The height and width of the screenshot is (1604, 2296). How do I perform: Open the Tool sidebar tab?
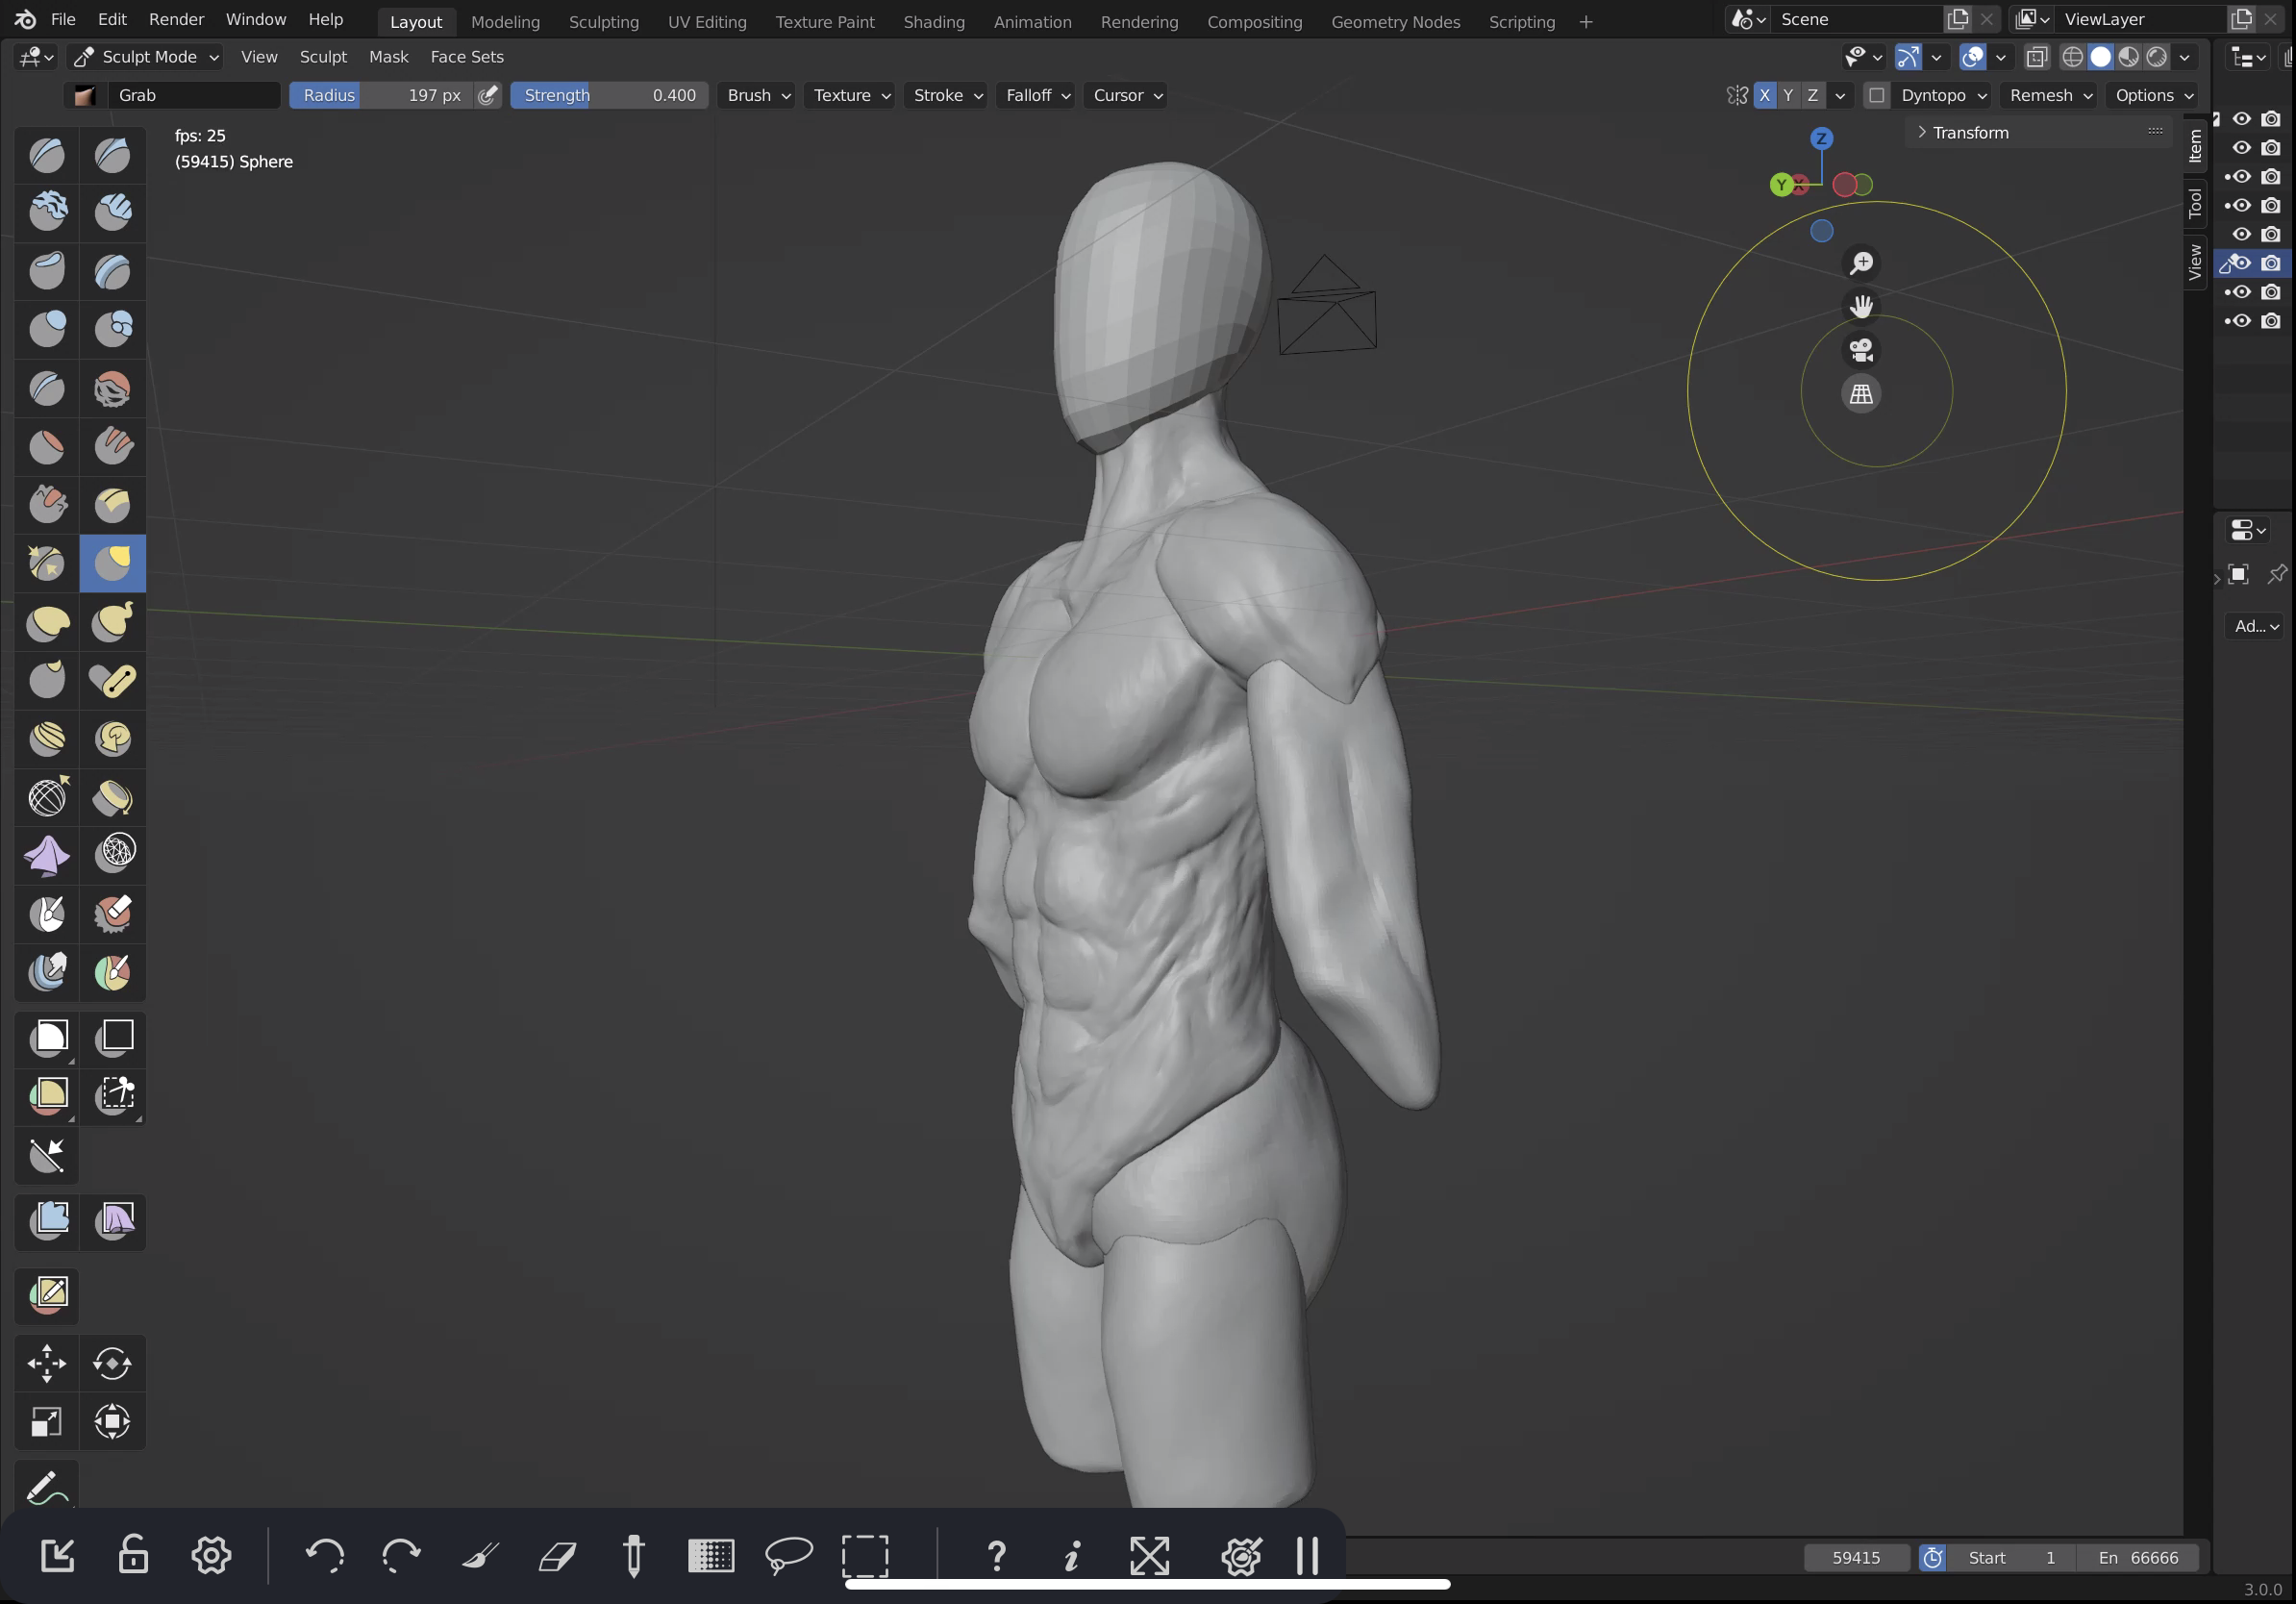click(x=2195, y=204)
